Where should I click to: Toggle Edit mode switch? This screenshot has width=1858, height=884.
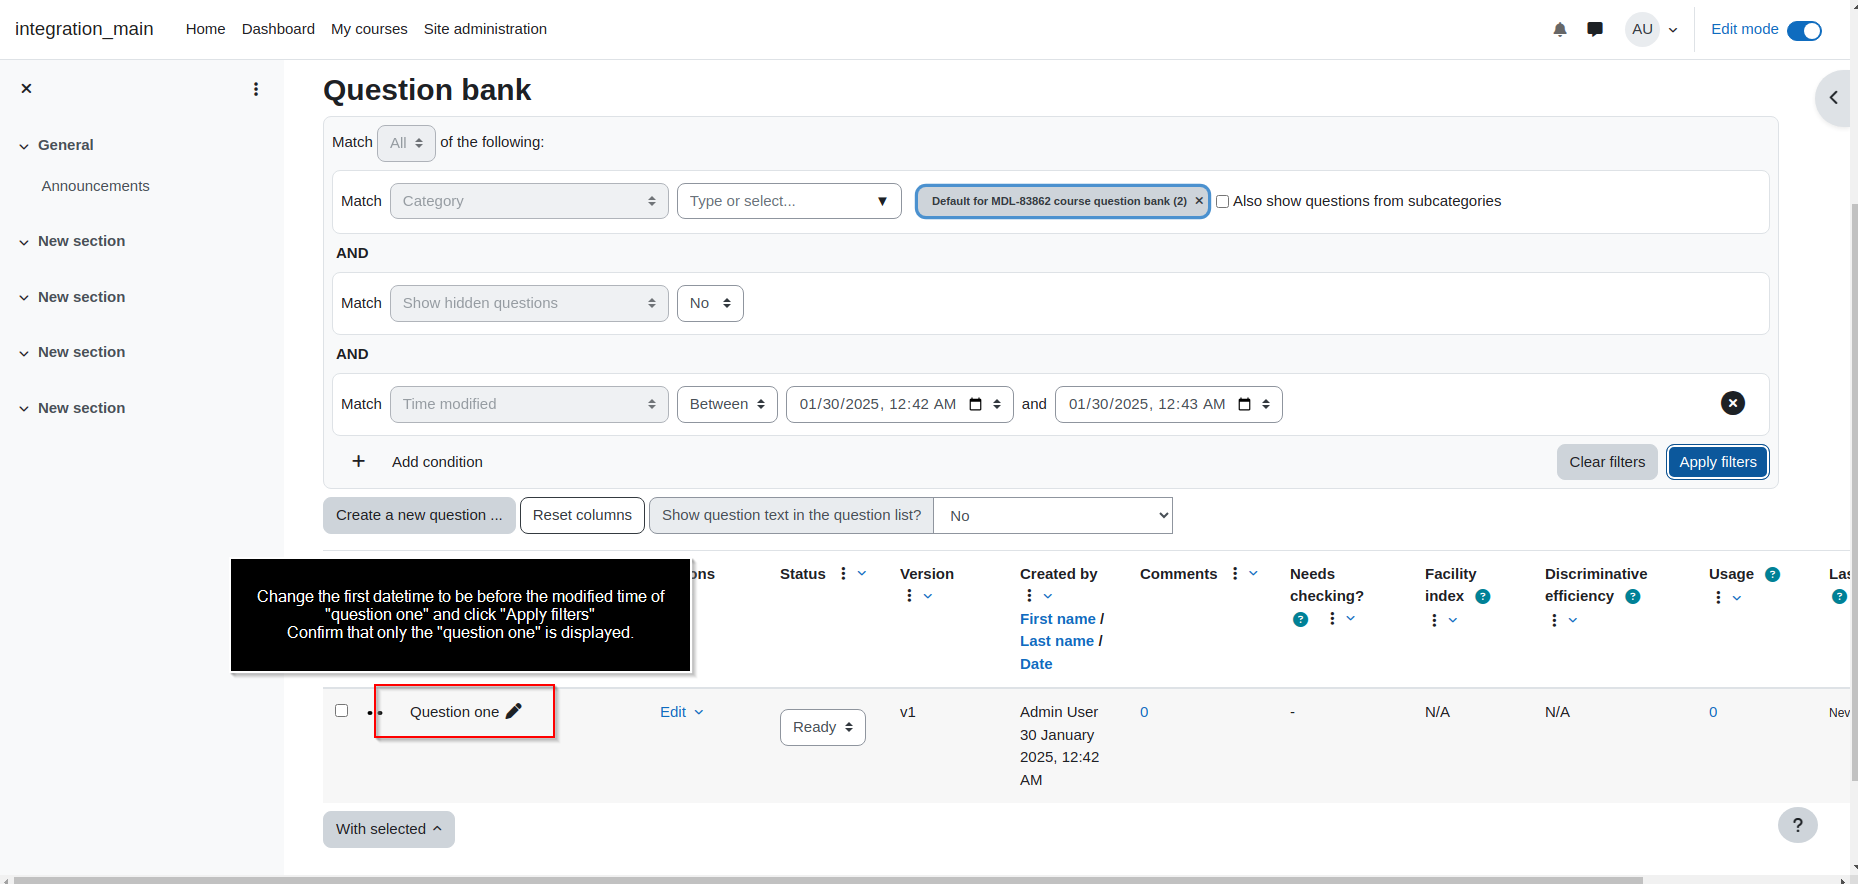tap(1804, 30)
